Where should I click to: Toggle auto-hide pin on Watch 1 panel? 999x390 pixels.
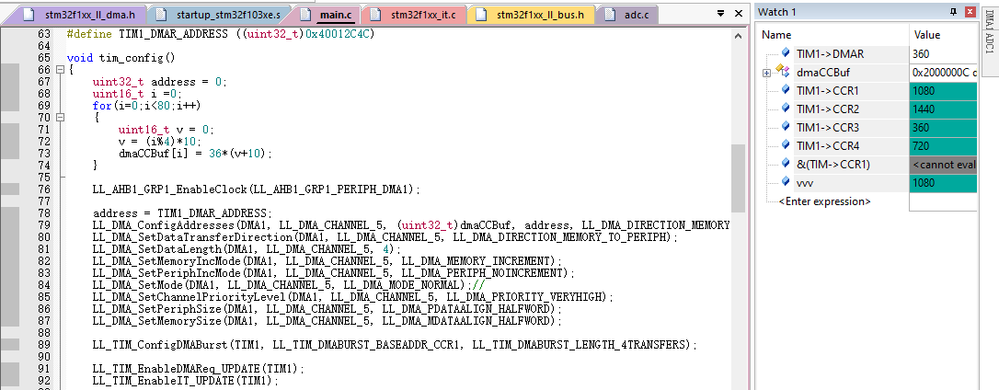pos(954,11)
